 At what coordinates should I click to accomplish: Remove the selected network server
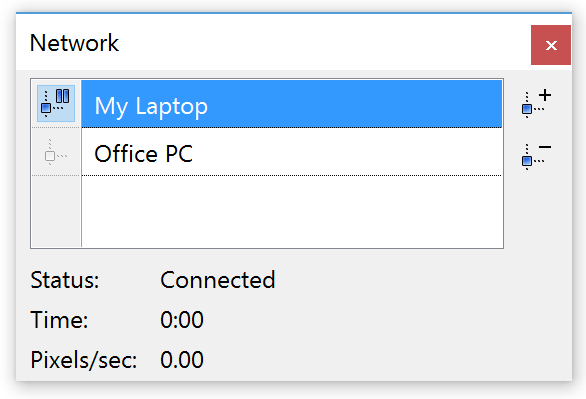(536, 156)
